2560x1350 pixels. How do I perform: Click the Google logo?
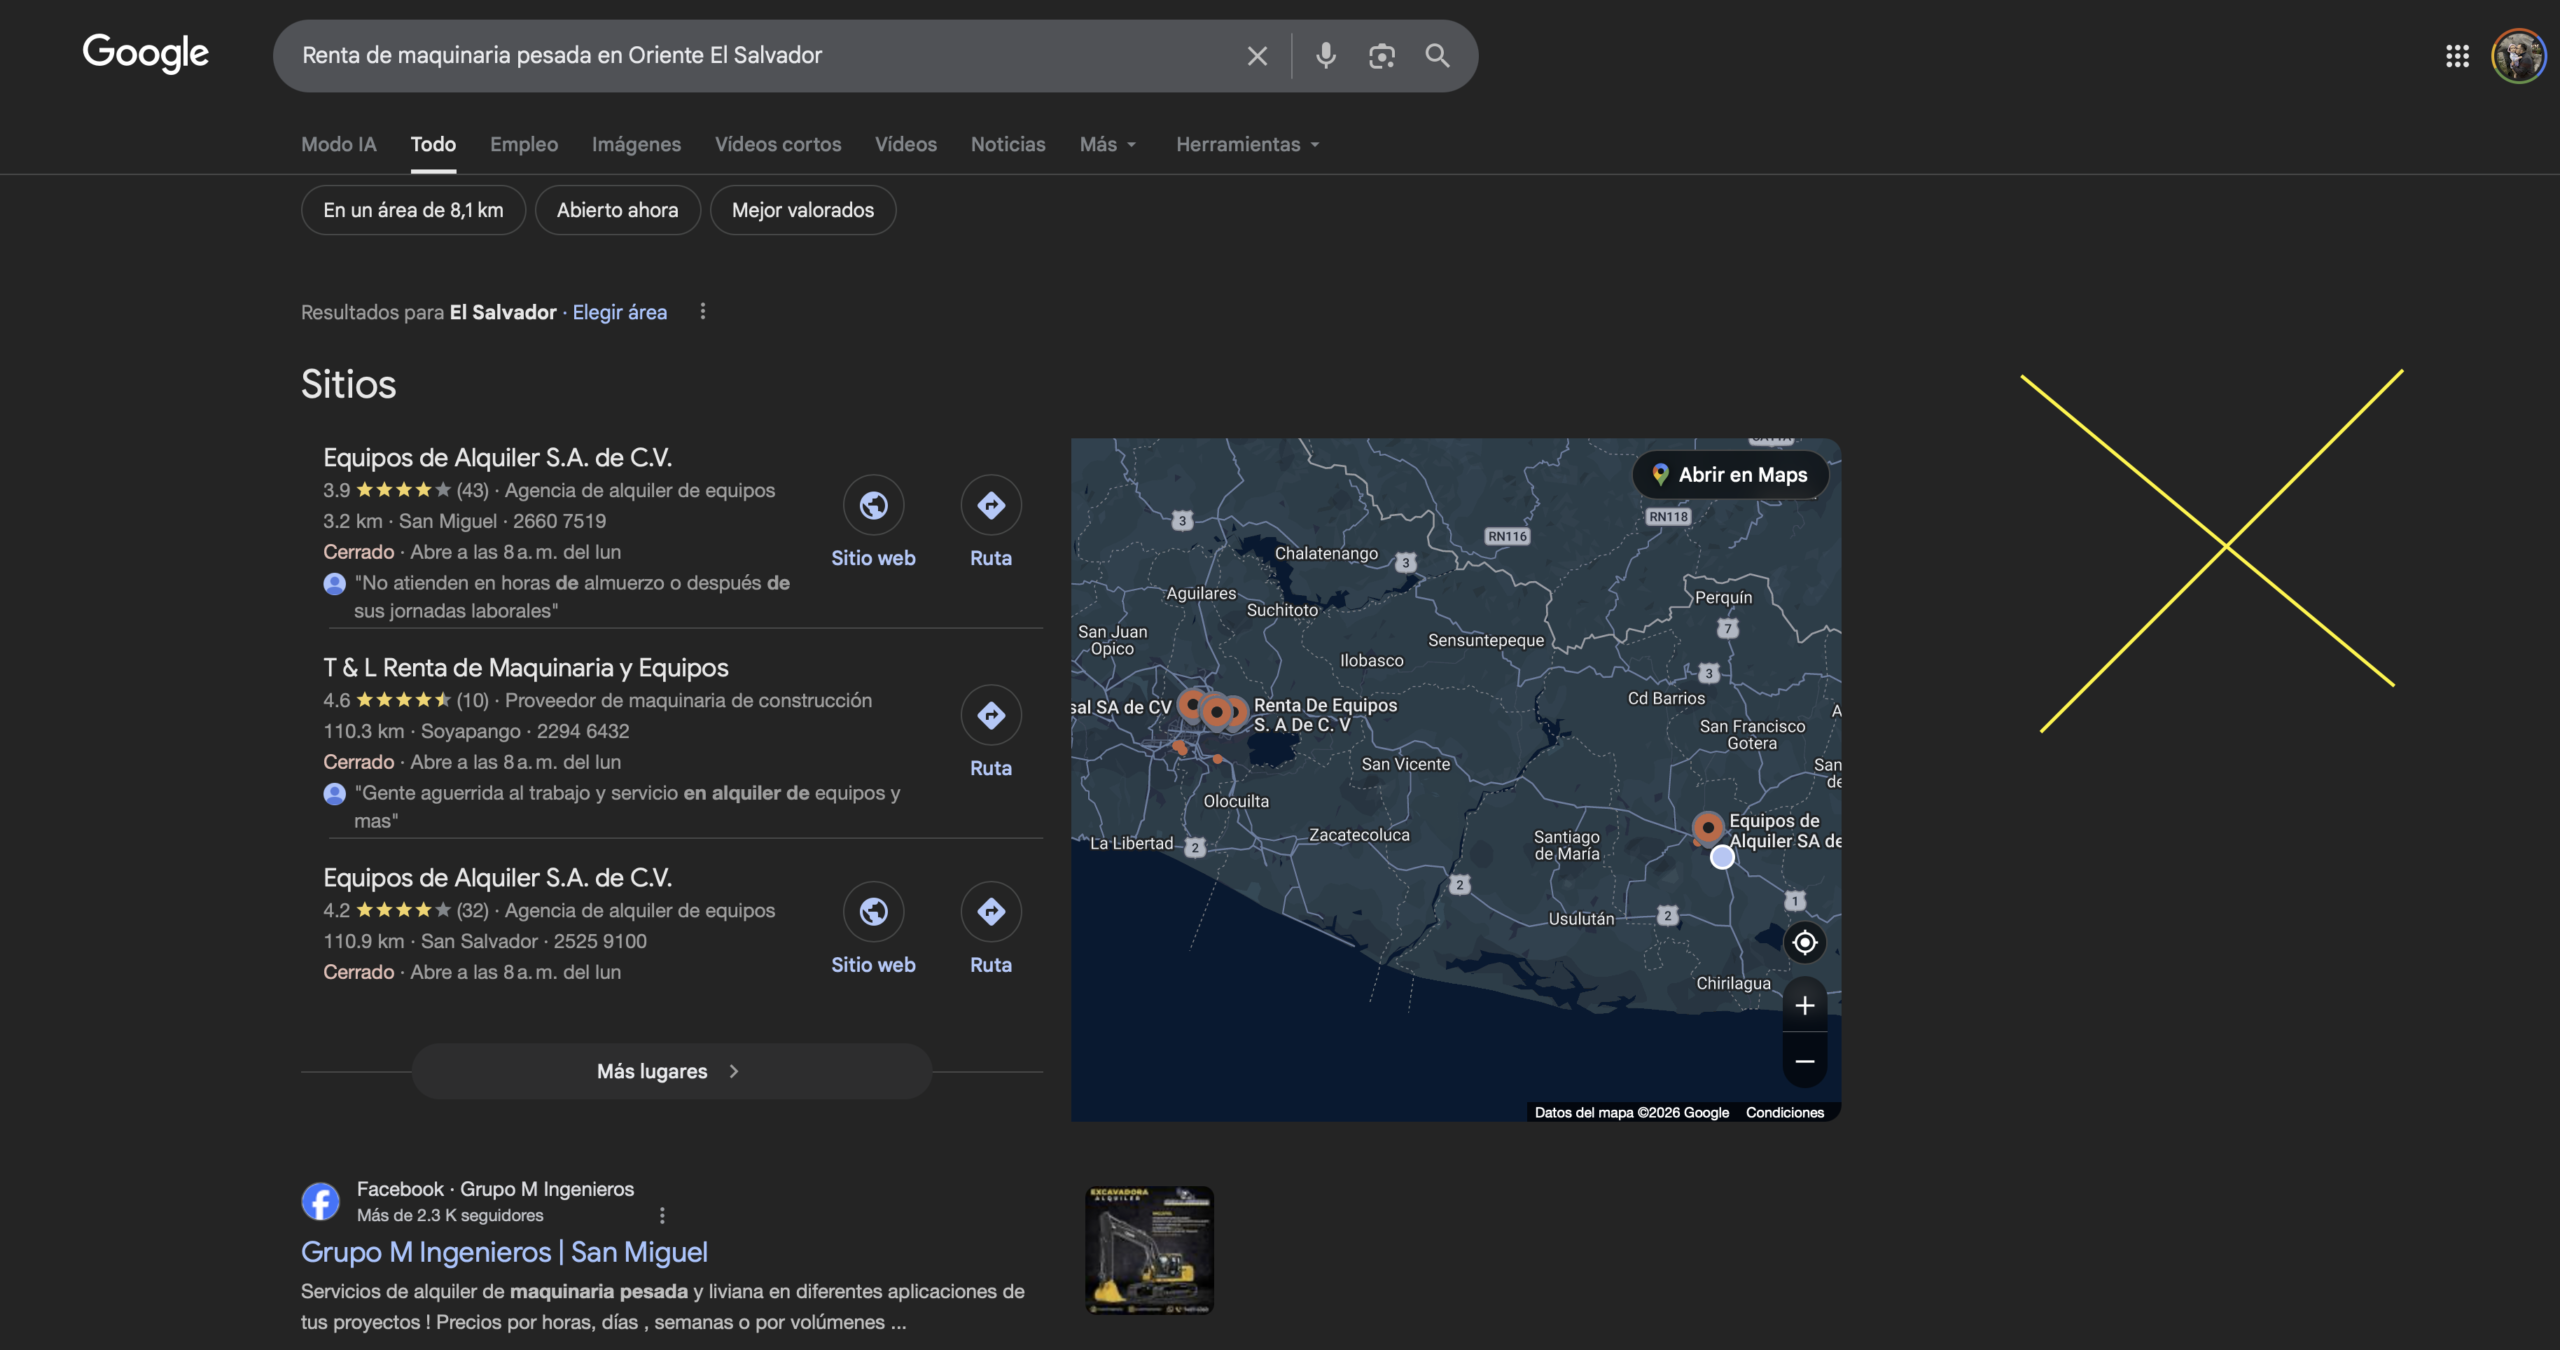pos(146,54)
